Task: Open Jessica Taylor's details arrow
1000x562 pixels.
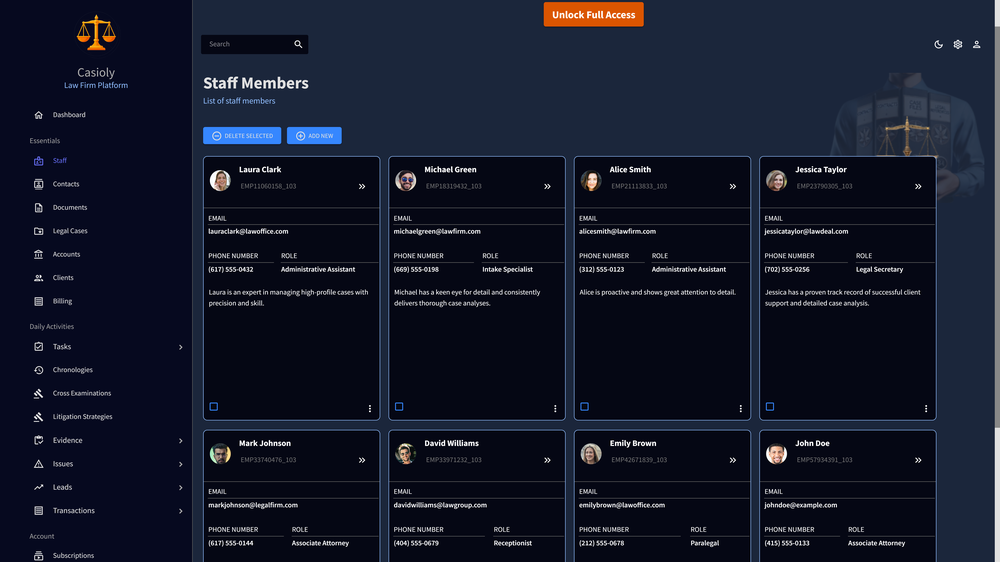Action: pos(918,186)
